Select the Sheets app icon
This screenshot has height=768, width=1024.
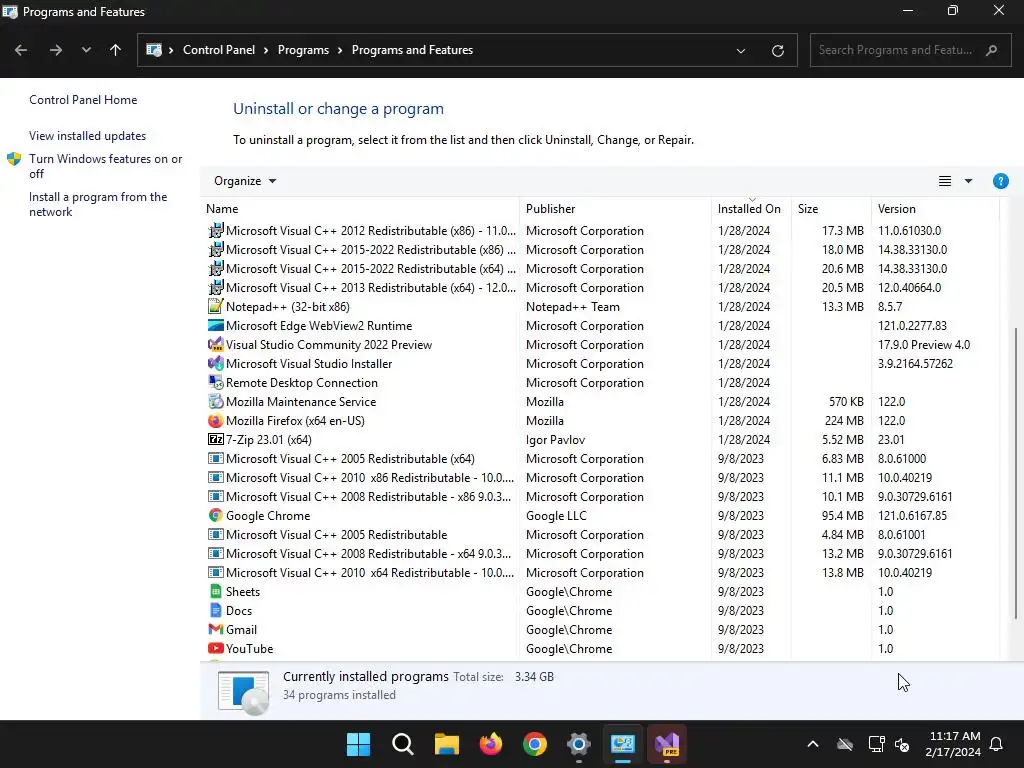216,591
